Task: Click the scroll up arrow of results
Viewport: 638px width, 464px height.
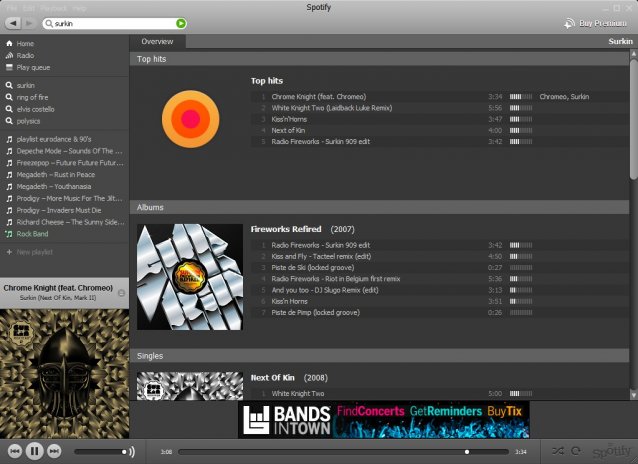Action: click(634, 53)
